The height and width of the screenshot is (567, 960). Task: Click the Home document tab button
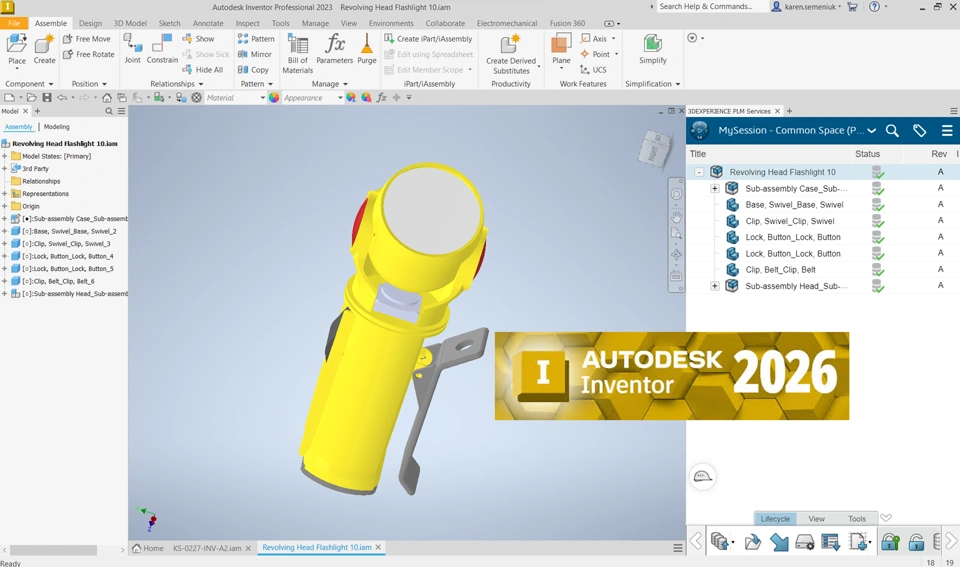(148, 548)
